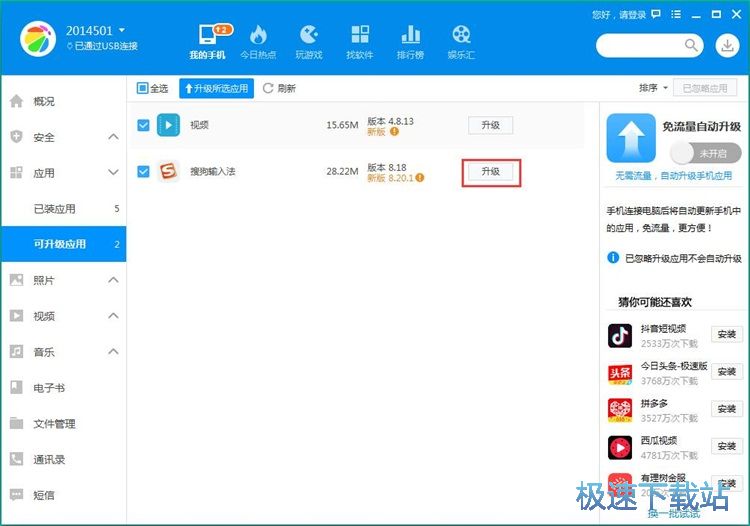Toggle the 全选 select-all checkbox

pos(142,88)
